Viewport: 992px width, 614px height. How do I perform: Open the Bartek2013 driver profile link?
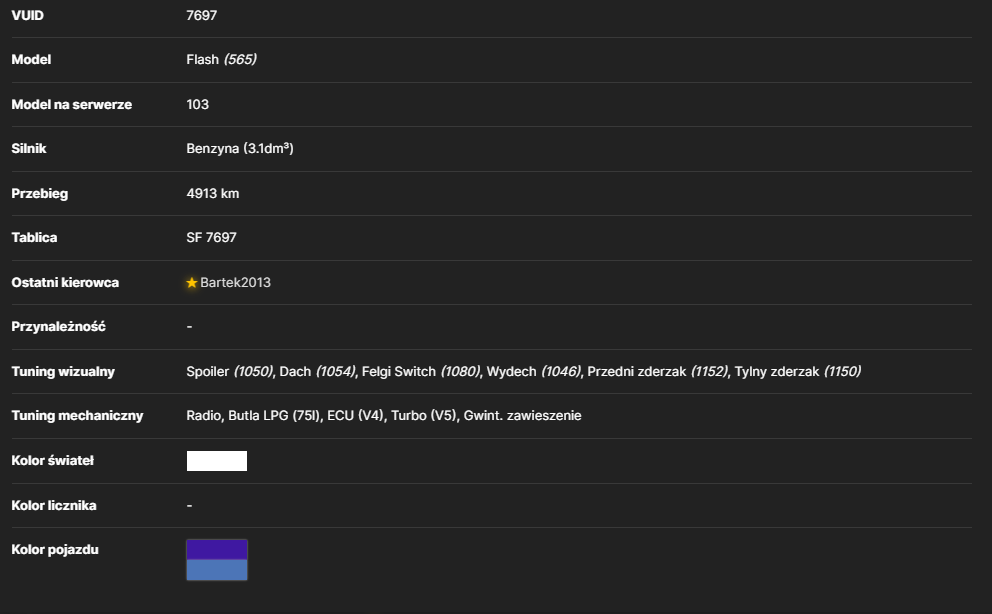pos(235,283)
